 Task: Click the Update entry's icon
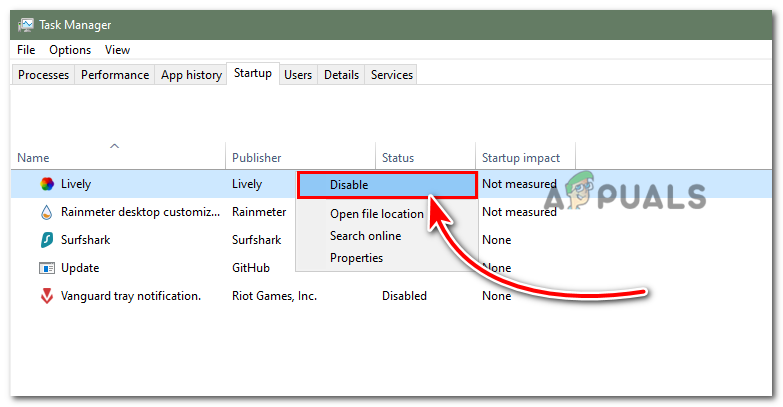pos(47,268)
